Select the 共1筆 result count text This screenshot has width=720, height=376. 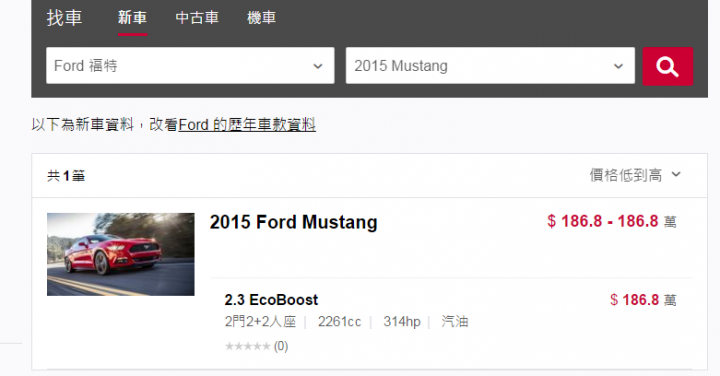tap(66, 176)
